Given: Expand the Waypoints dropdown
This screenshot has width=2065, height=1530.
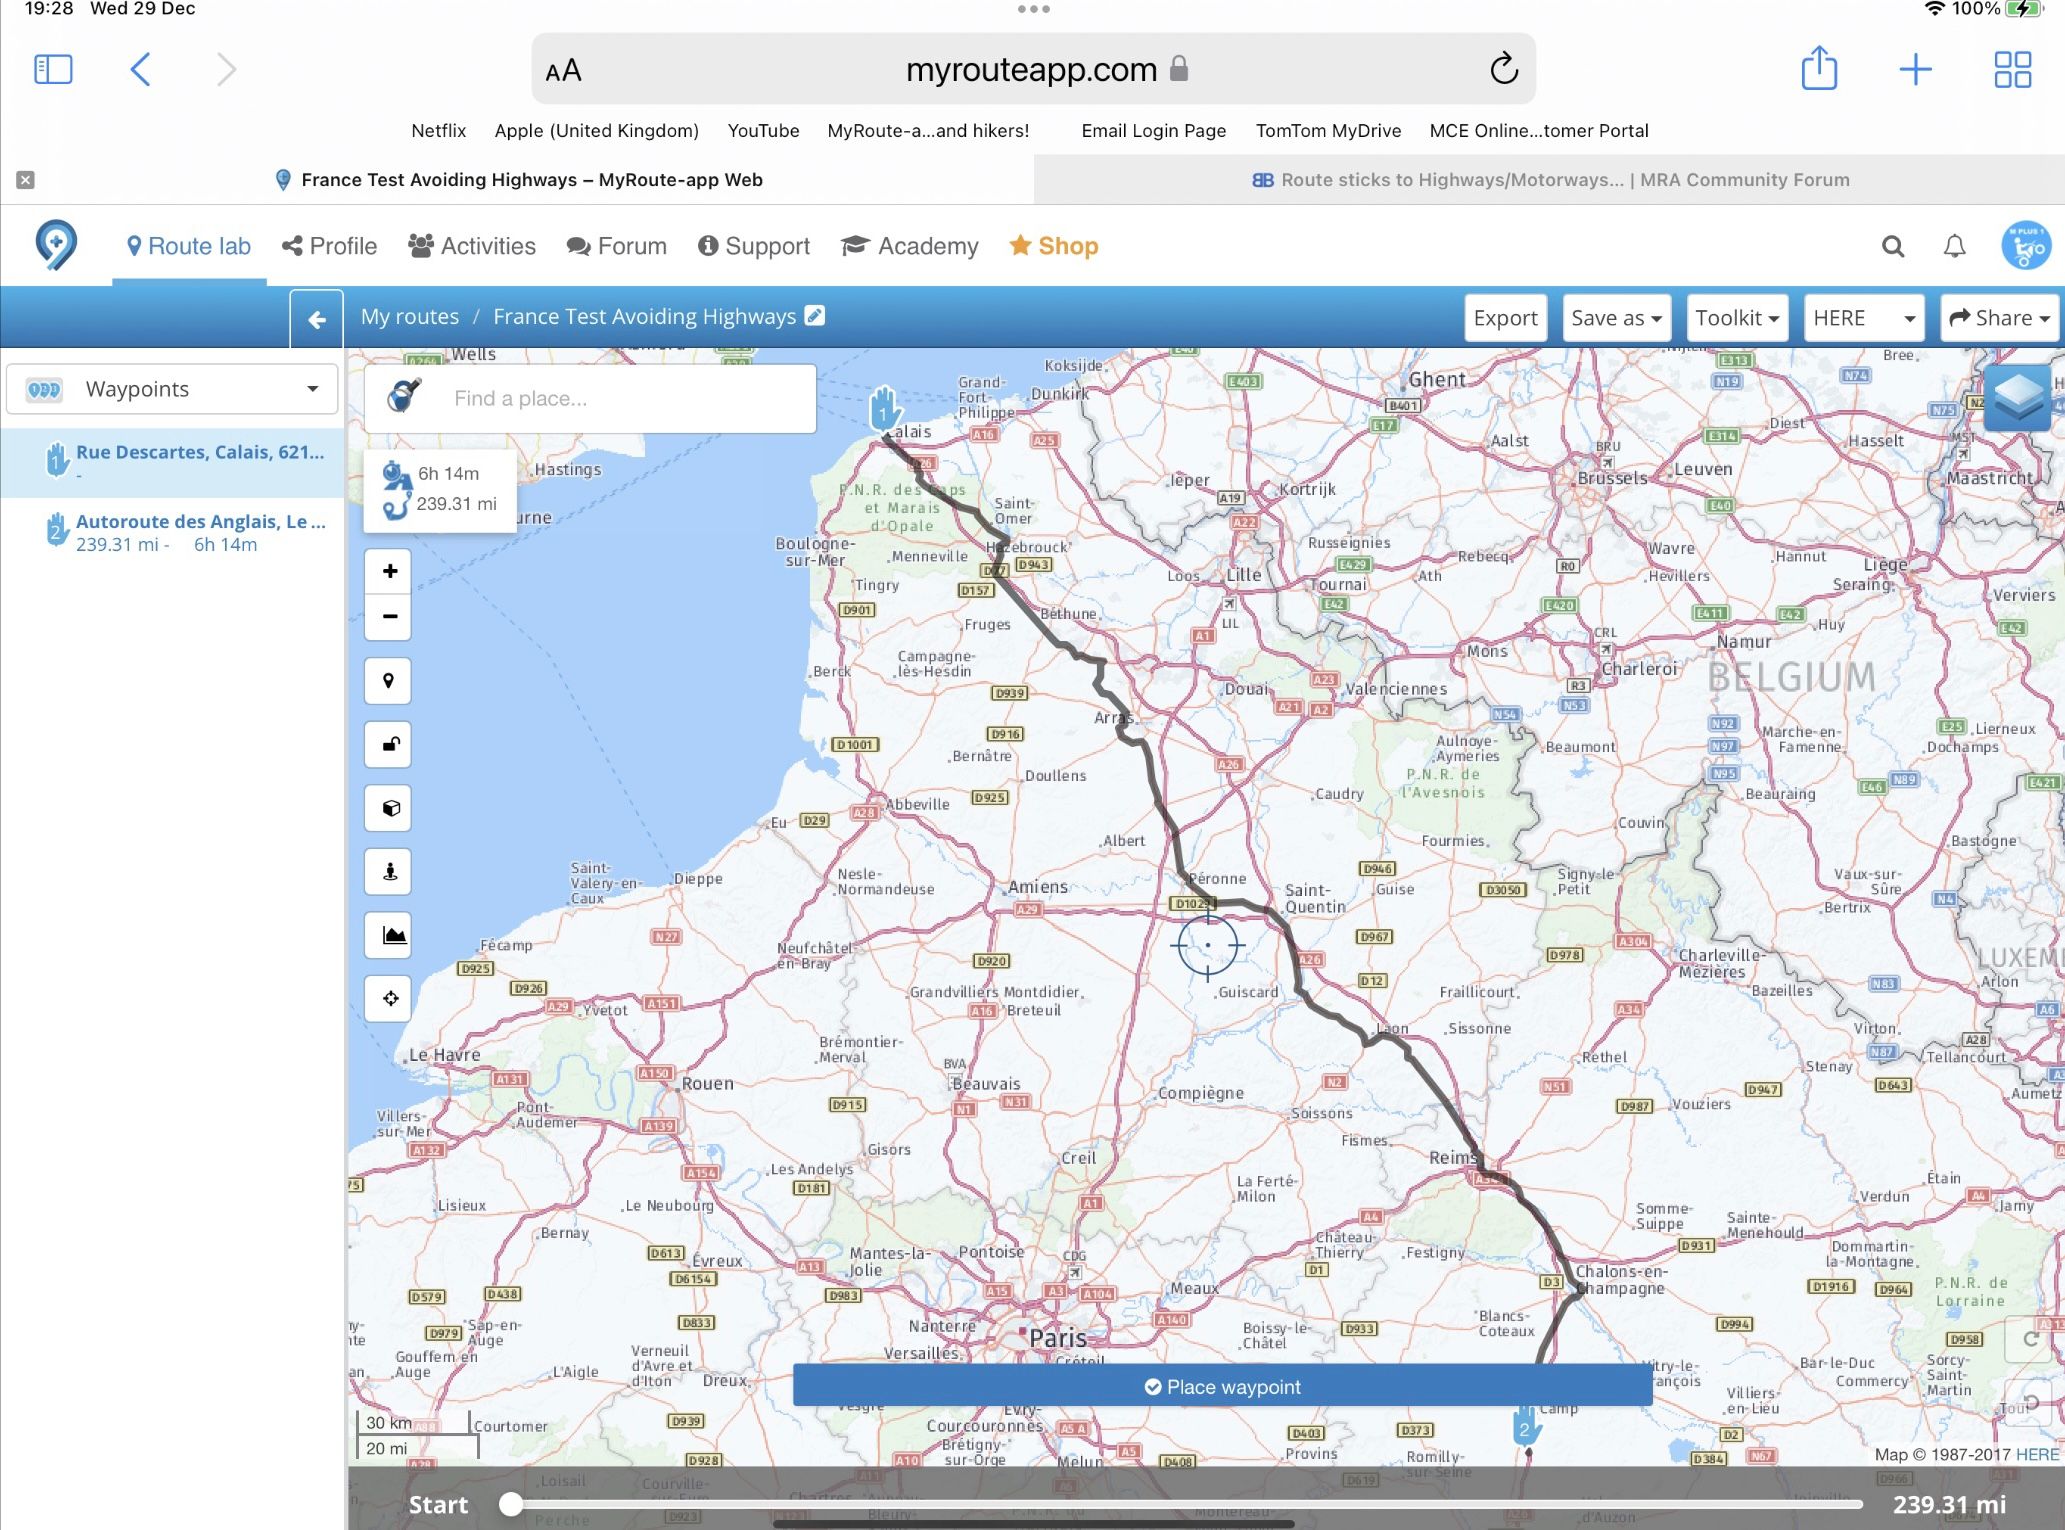Looking at the screenshot, I should pyautogui.click(x=172, y=389).
